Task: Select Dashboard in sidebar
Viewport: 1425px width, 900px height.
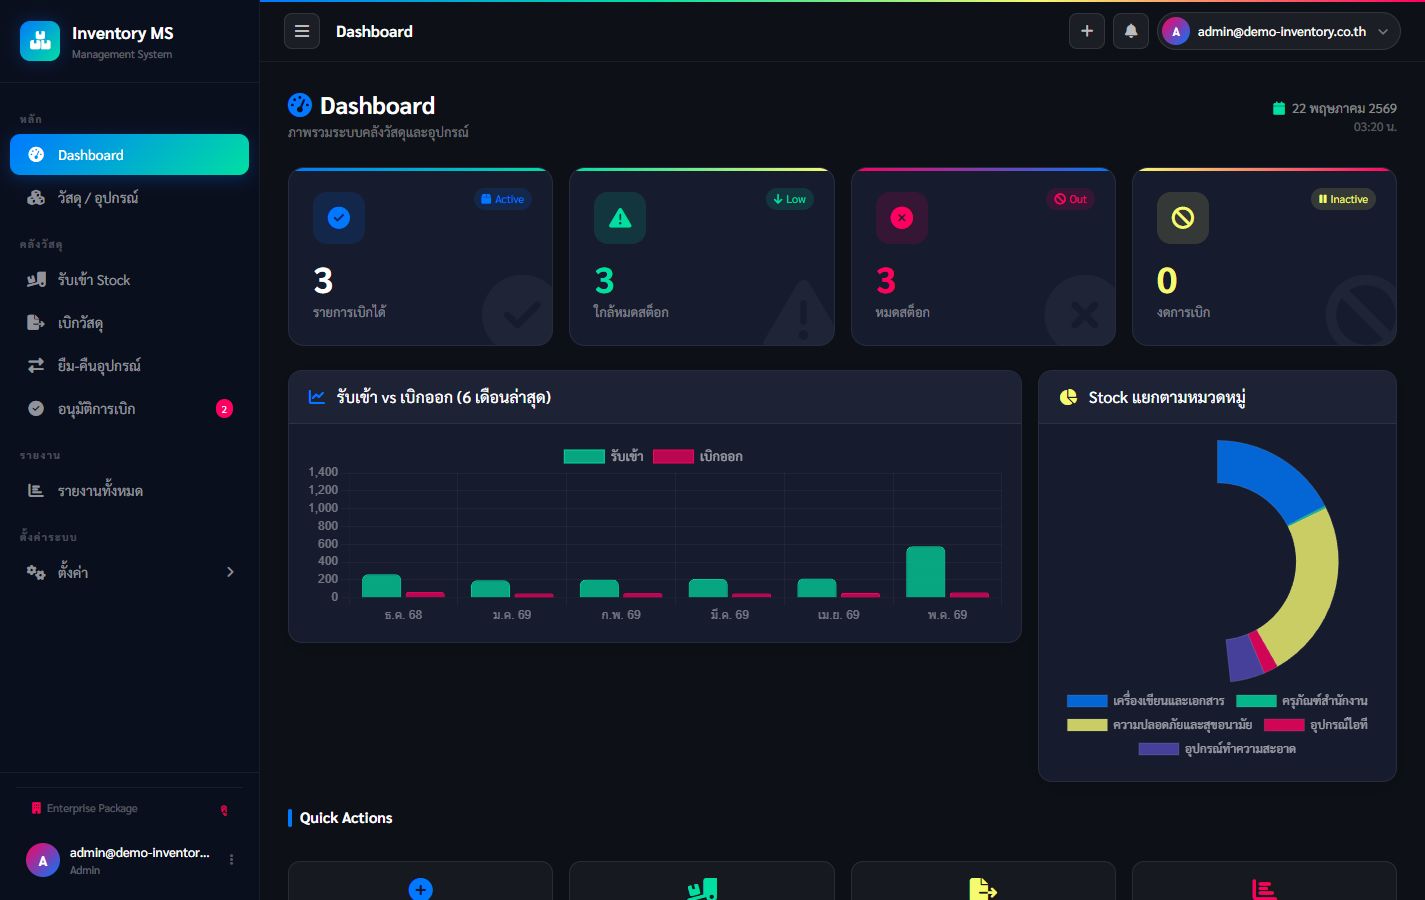Action: coord(129,155)
